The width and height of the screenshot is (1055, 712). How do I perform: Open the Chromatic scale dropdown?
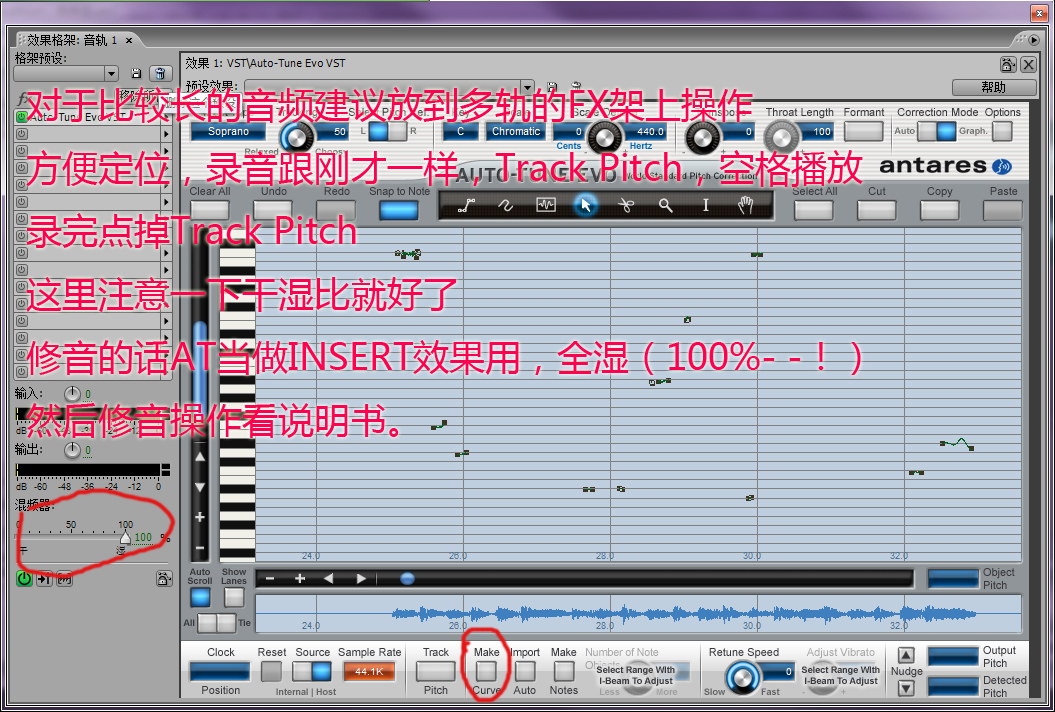(516, 131)
